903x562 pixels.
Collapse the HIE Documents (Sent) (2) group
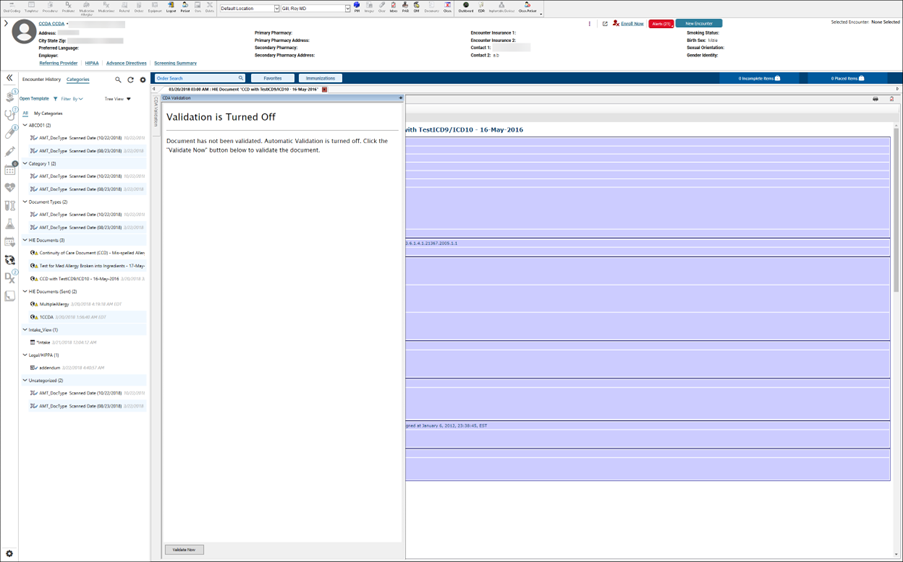click(25, 291)
